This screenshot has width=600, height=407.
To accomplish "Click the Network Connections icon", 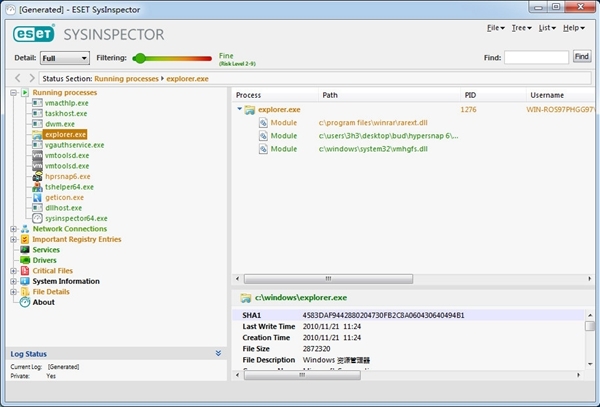I will point(25,229).
